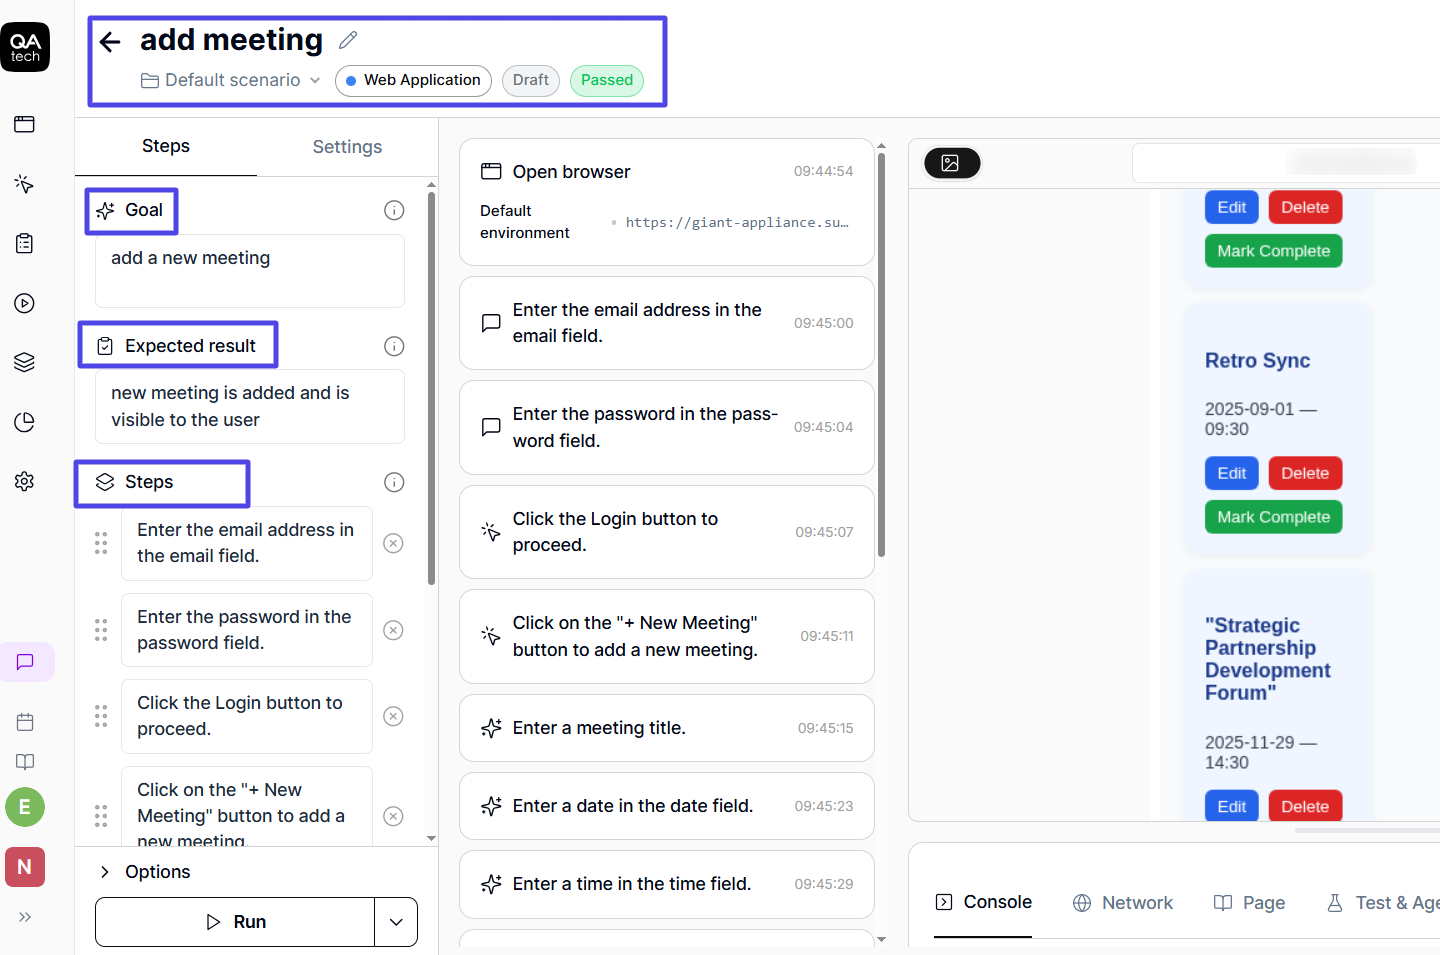Click the info icon beside Expected result
The image size is (1440, 955).
click(x=394, y=346)
